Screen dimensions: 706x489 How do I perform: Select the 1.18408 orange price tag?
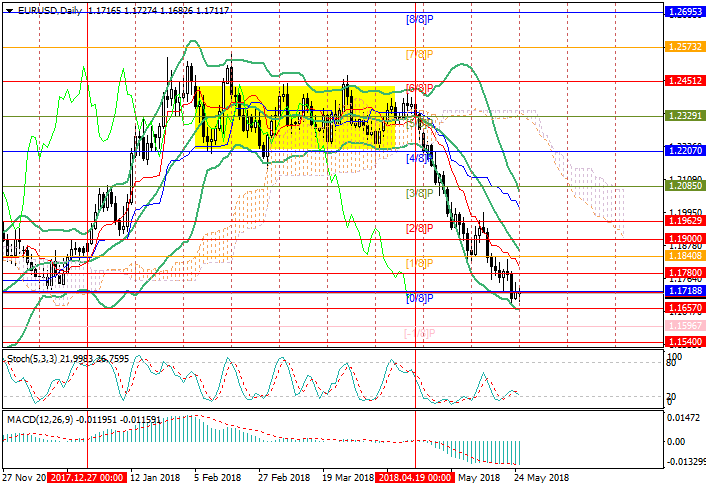tap(685, 257)
